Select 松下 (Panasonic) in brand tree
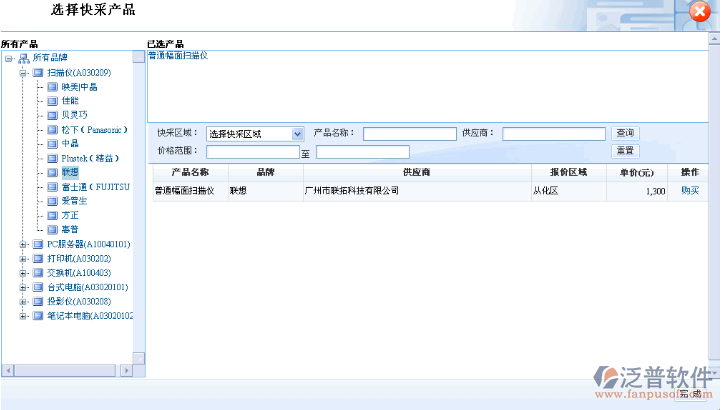723x410 pixels. (x=94, y=130)
